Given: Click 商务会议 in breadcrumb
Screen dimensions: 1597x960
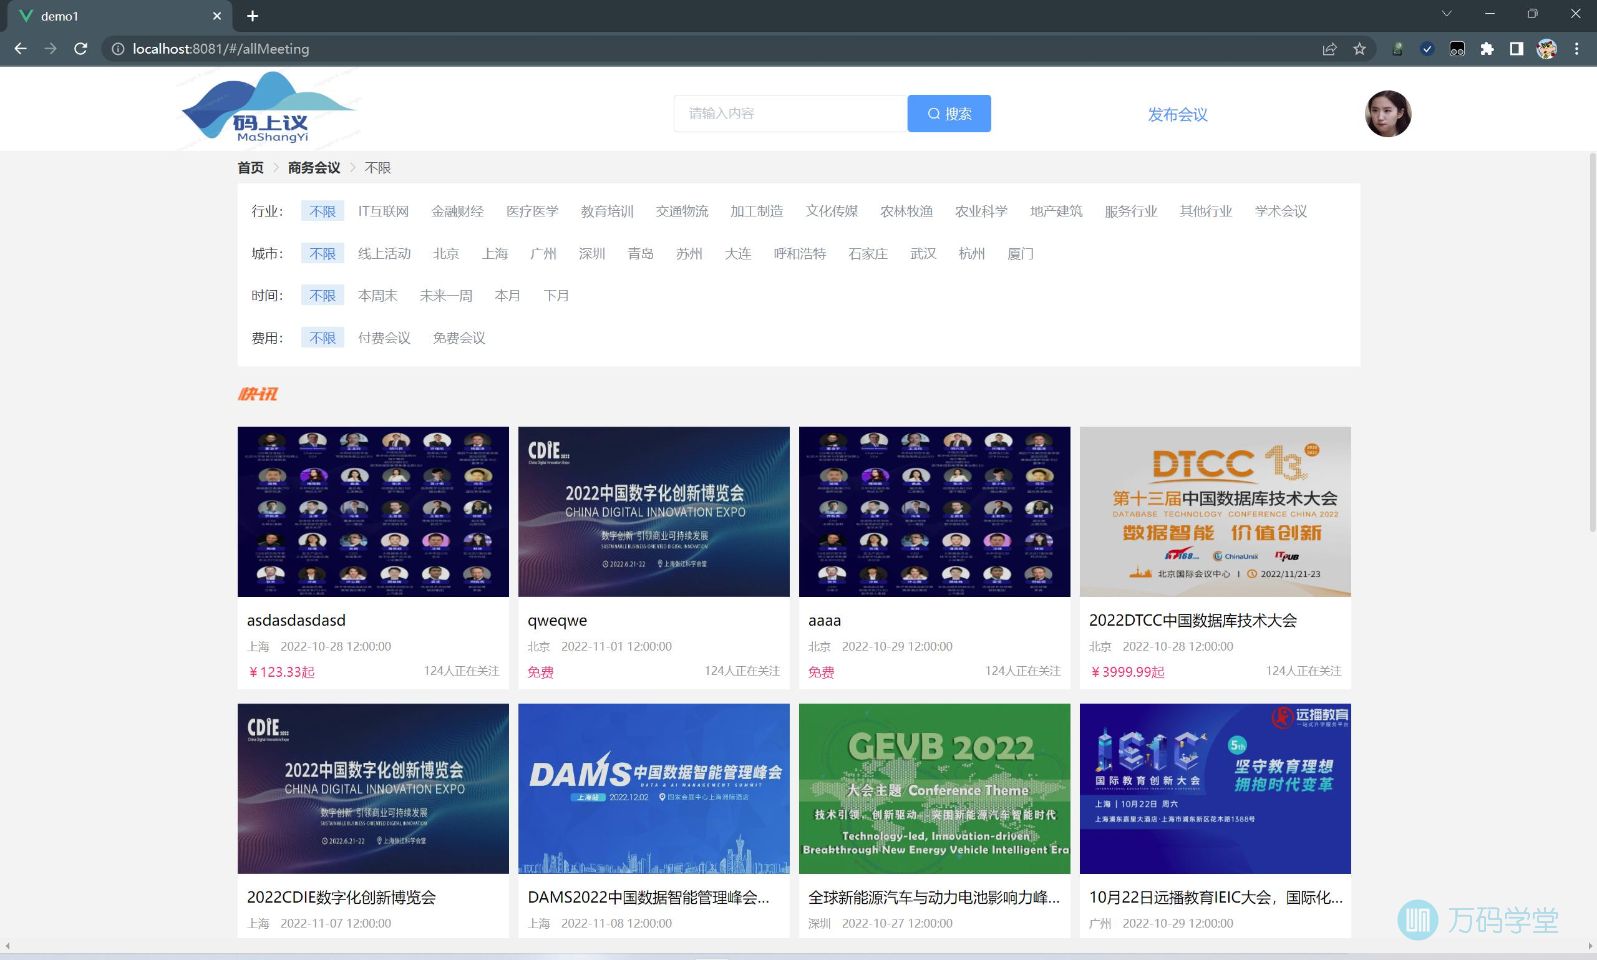Looking at the screenshot, I should [x=314, y=168].
